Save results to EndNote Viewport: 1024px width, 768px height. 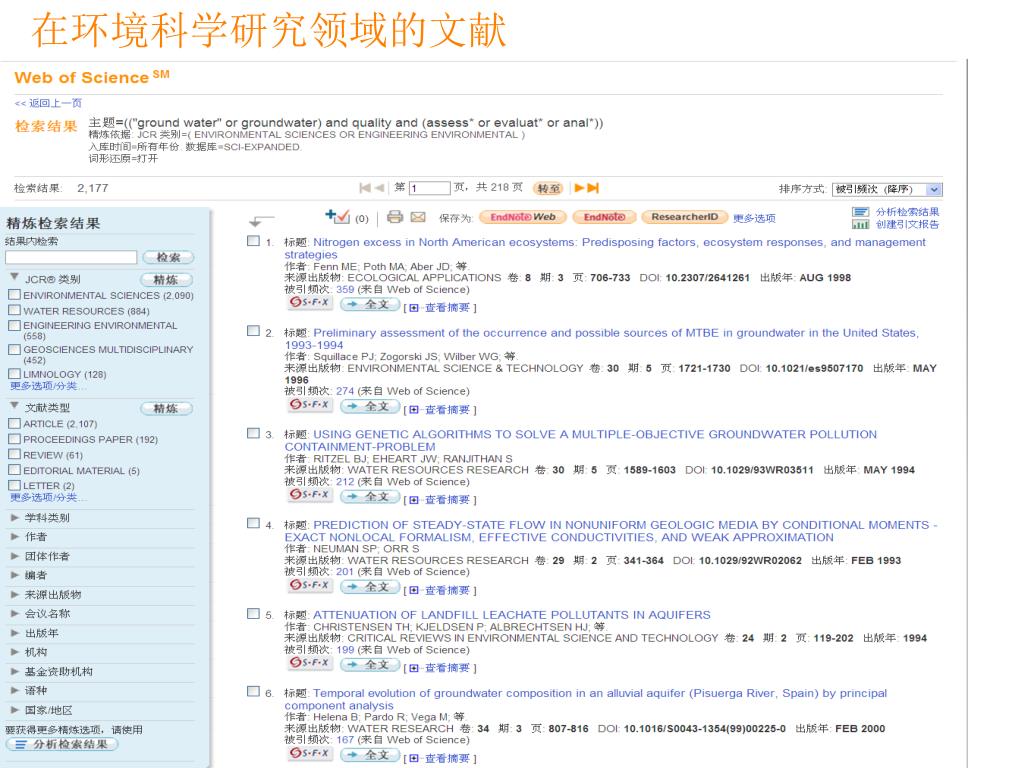coord(603,217)
